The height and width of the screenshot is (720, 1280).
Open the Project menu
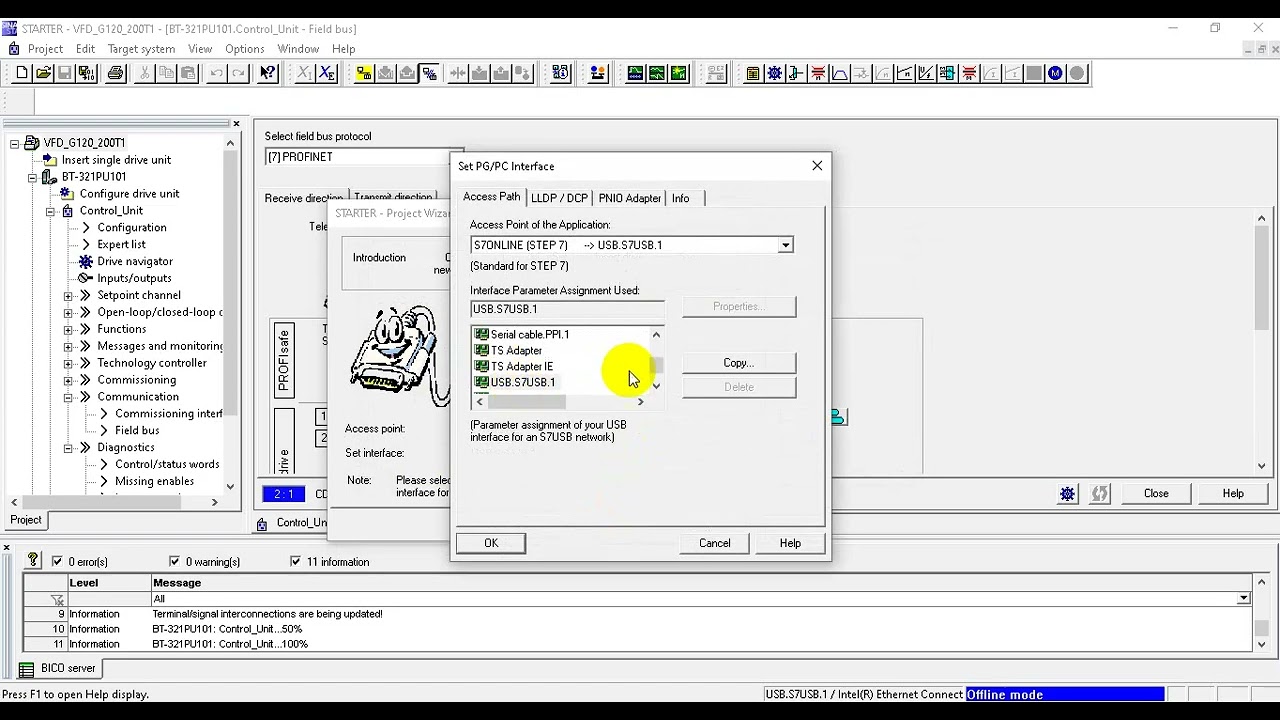click(45, 49)
